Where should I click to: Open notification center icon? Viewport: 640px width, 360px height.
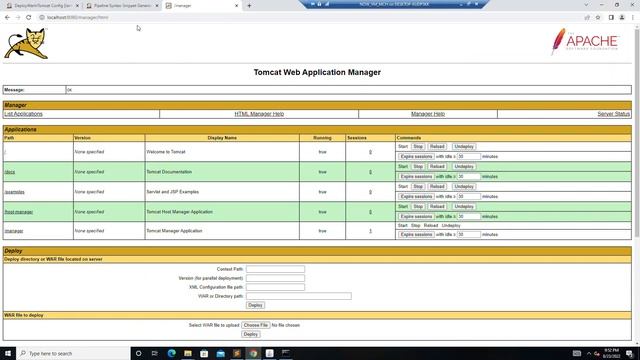pos(629,353)
